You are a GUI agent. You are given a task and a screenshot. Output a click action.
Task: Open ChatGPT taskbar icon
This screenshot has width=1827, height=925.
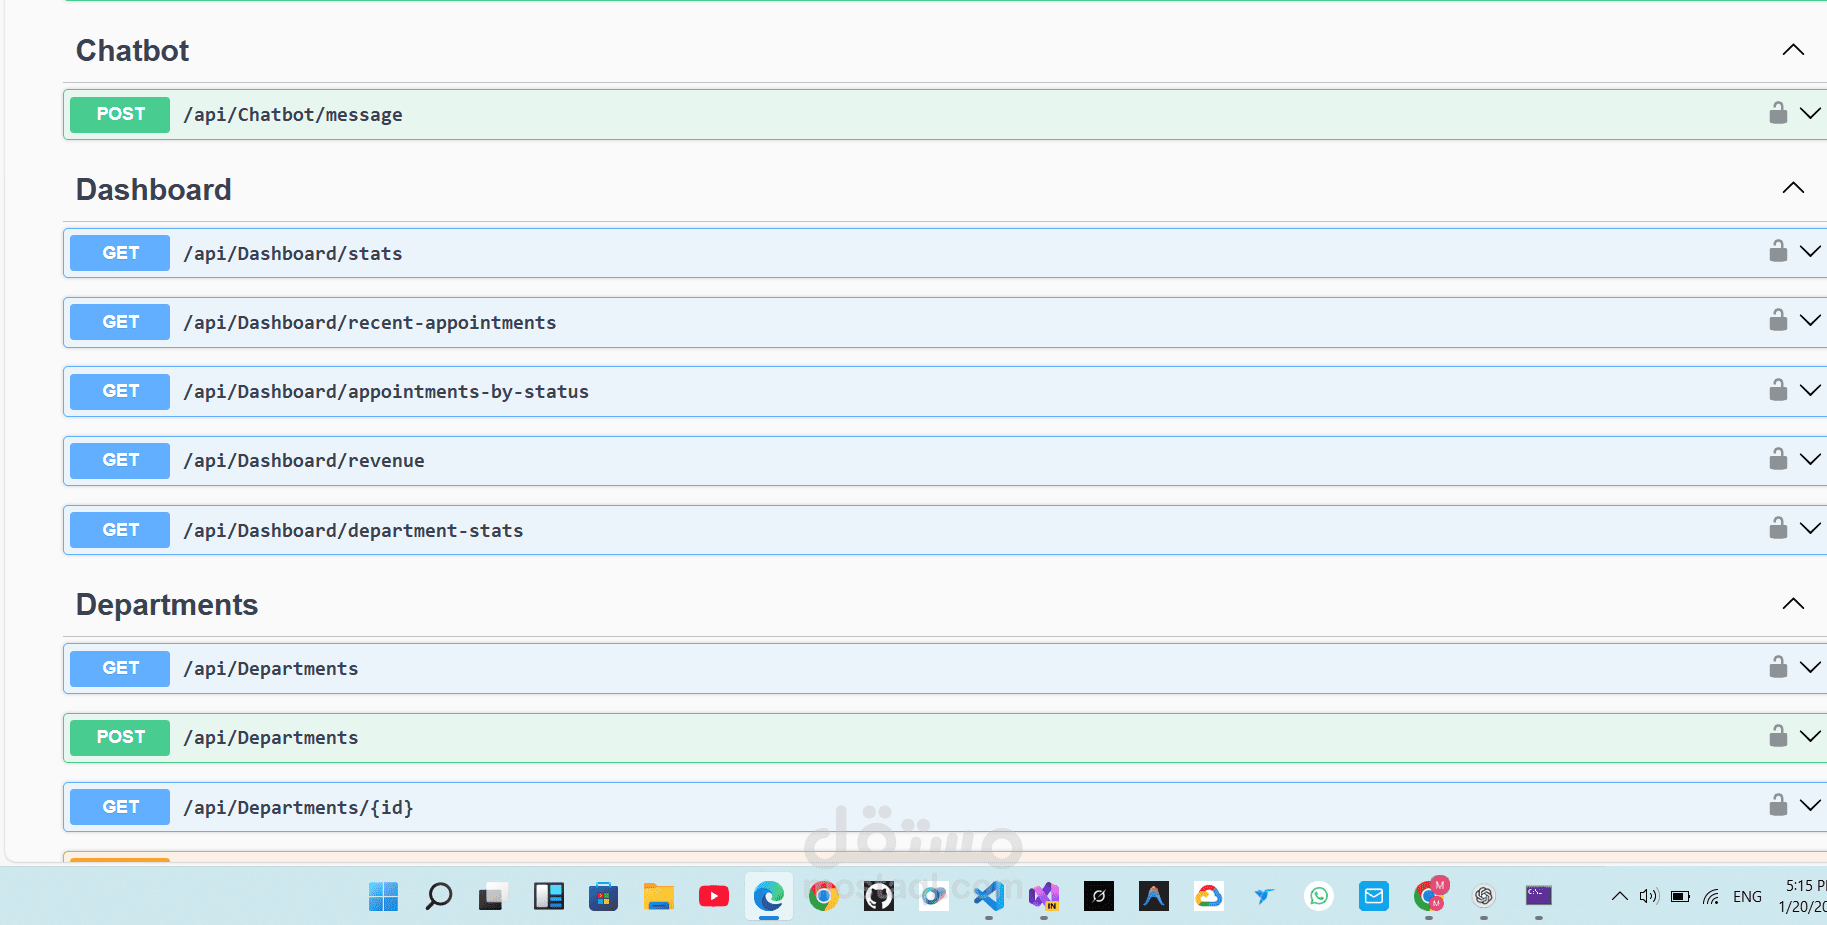click(x=1484, y=896)
